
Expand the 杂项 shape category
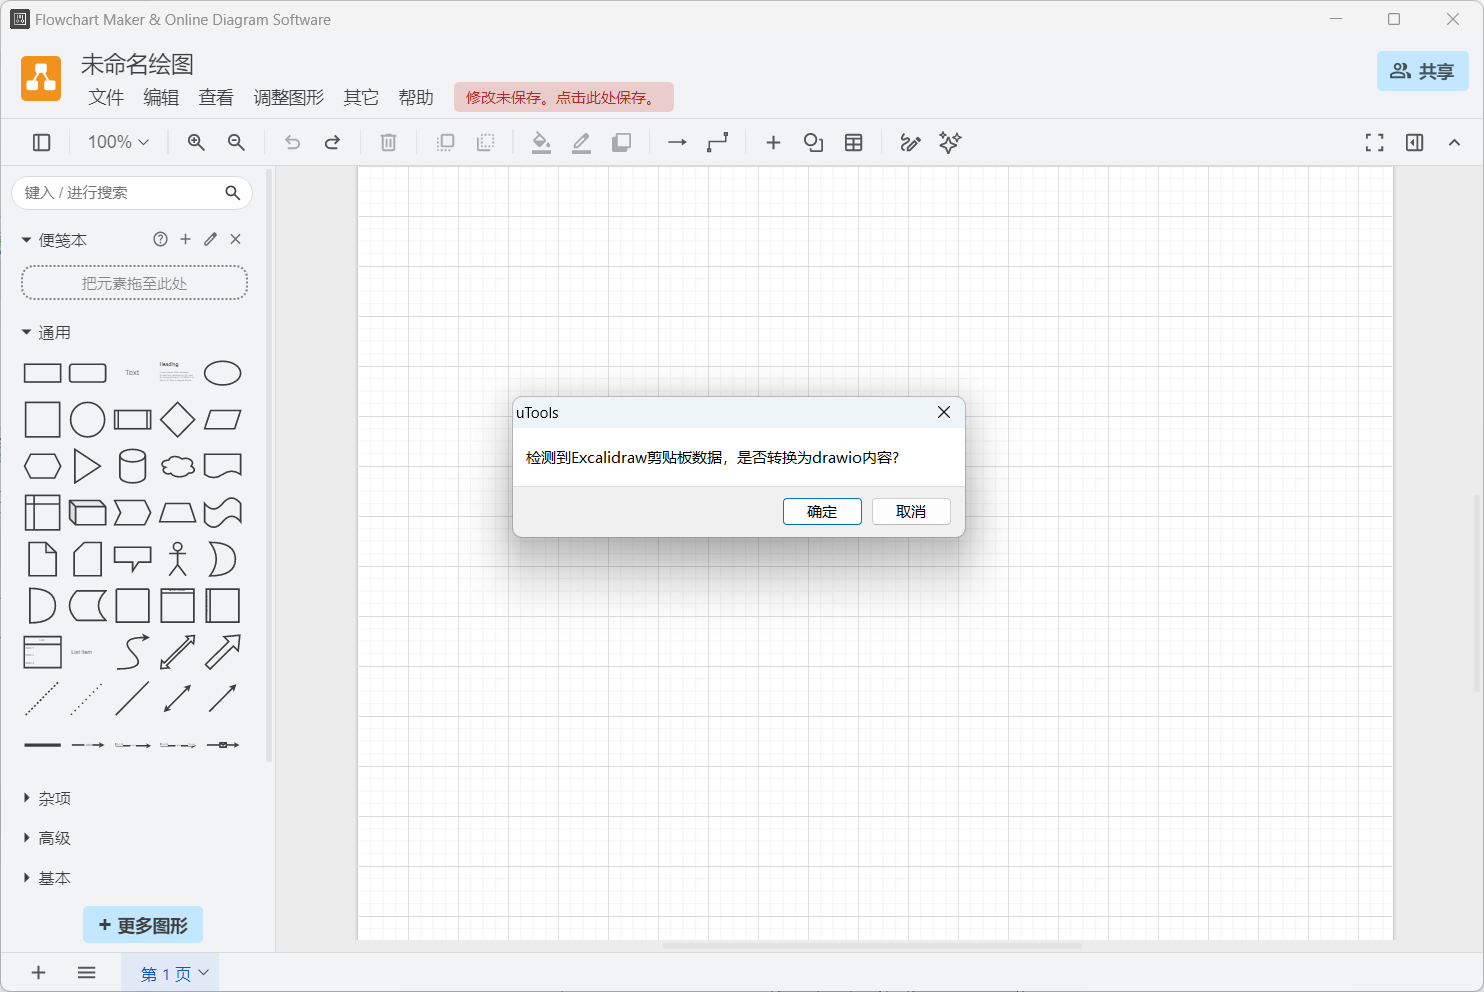point(54,798)
